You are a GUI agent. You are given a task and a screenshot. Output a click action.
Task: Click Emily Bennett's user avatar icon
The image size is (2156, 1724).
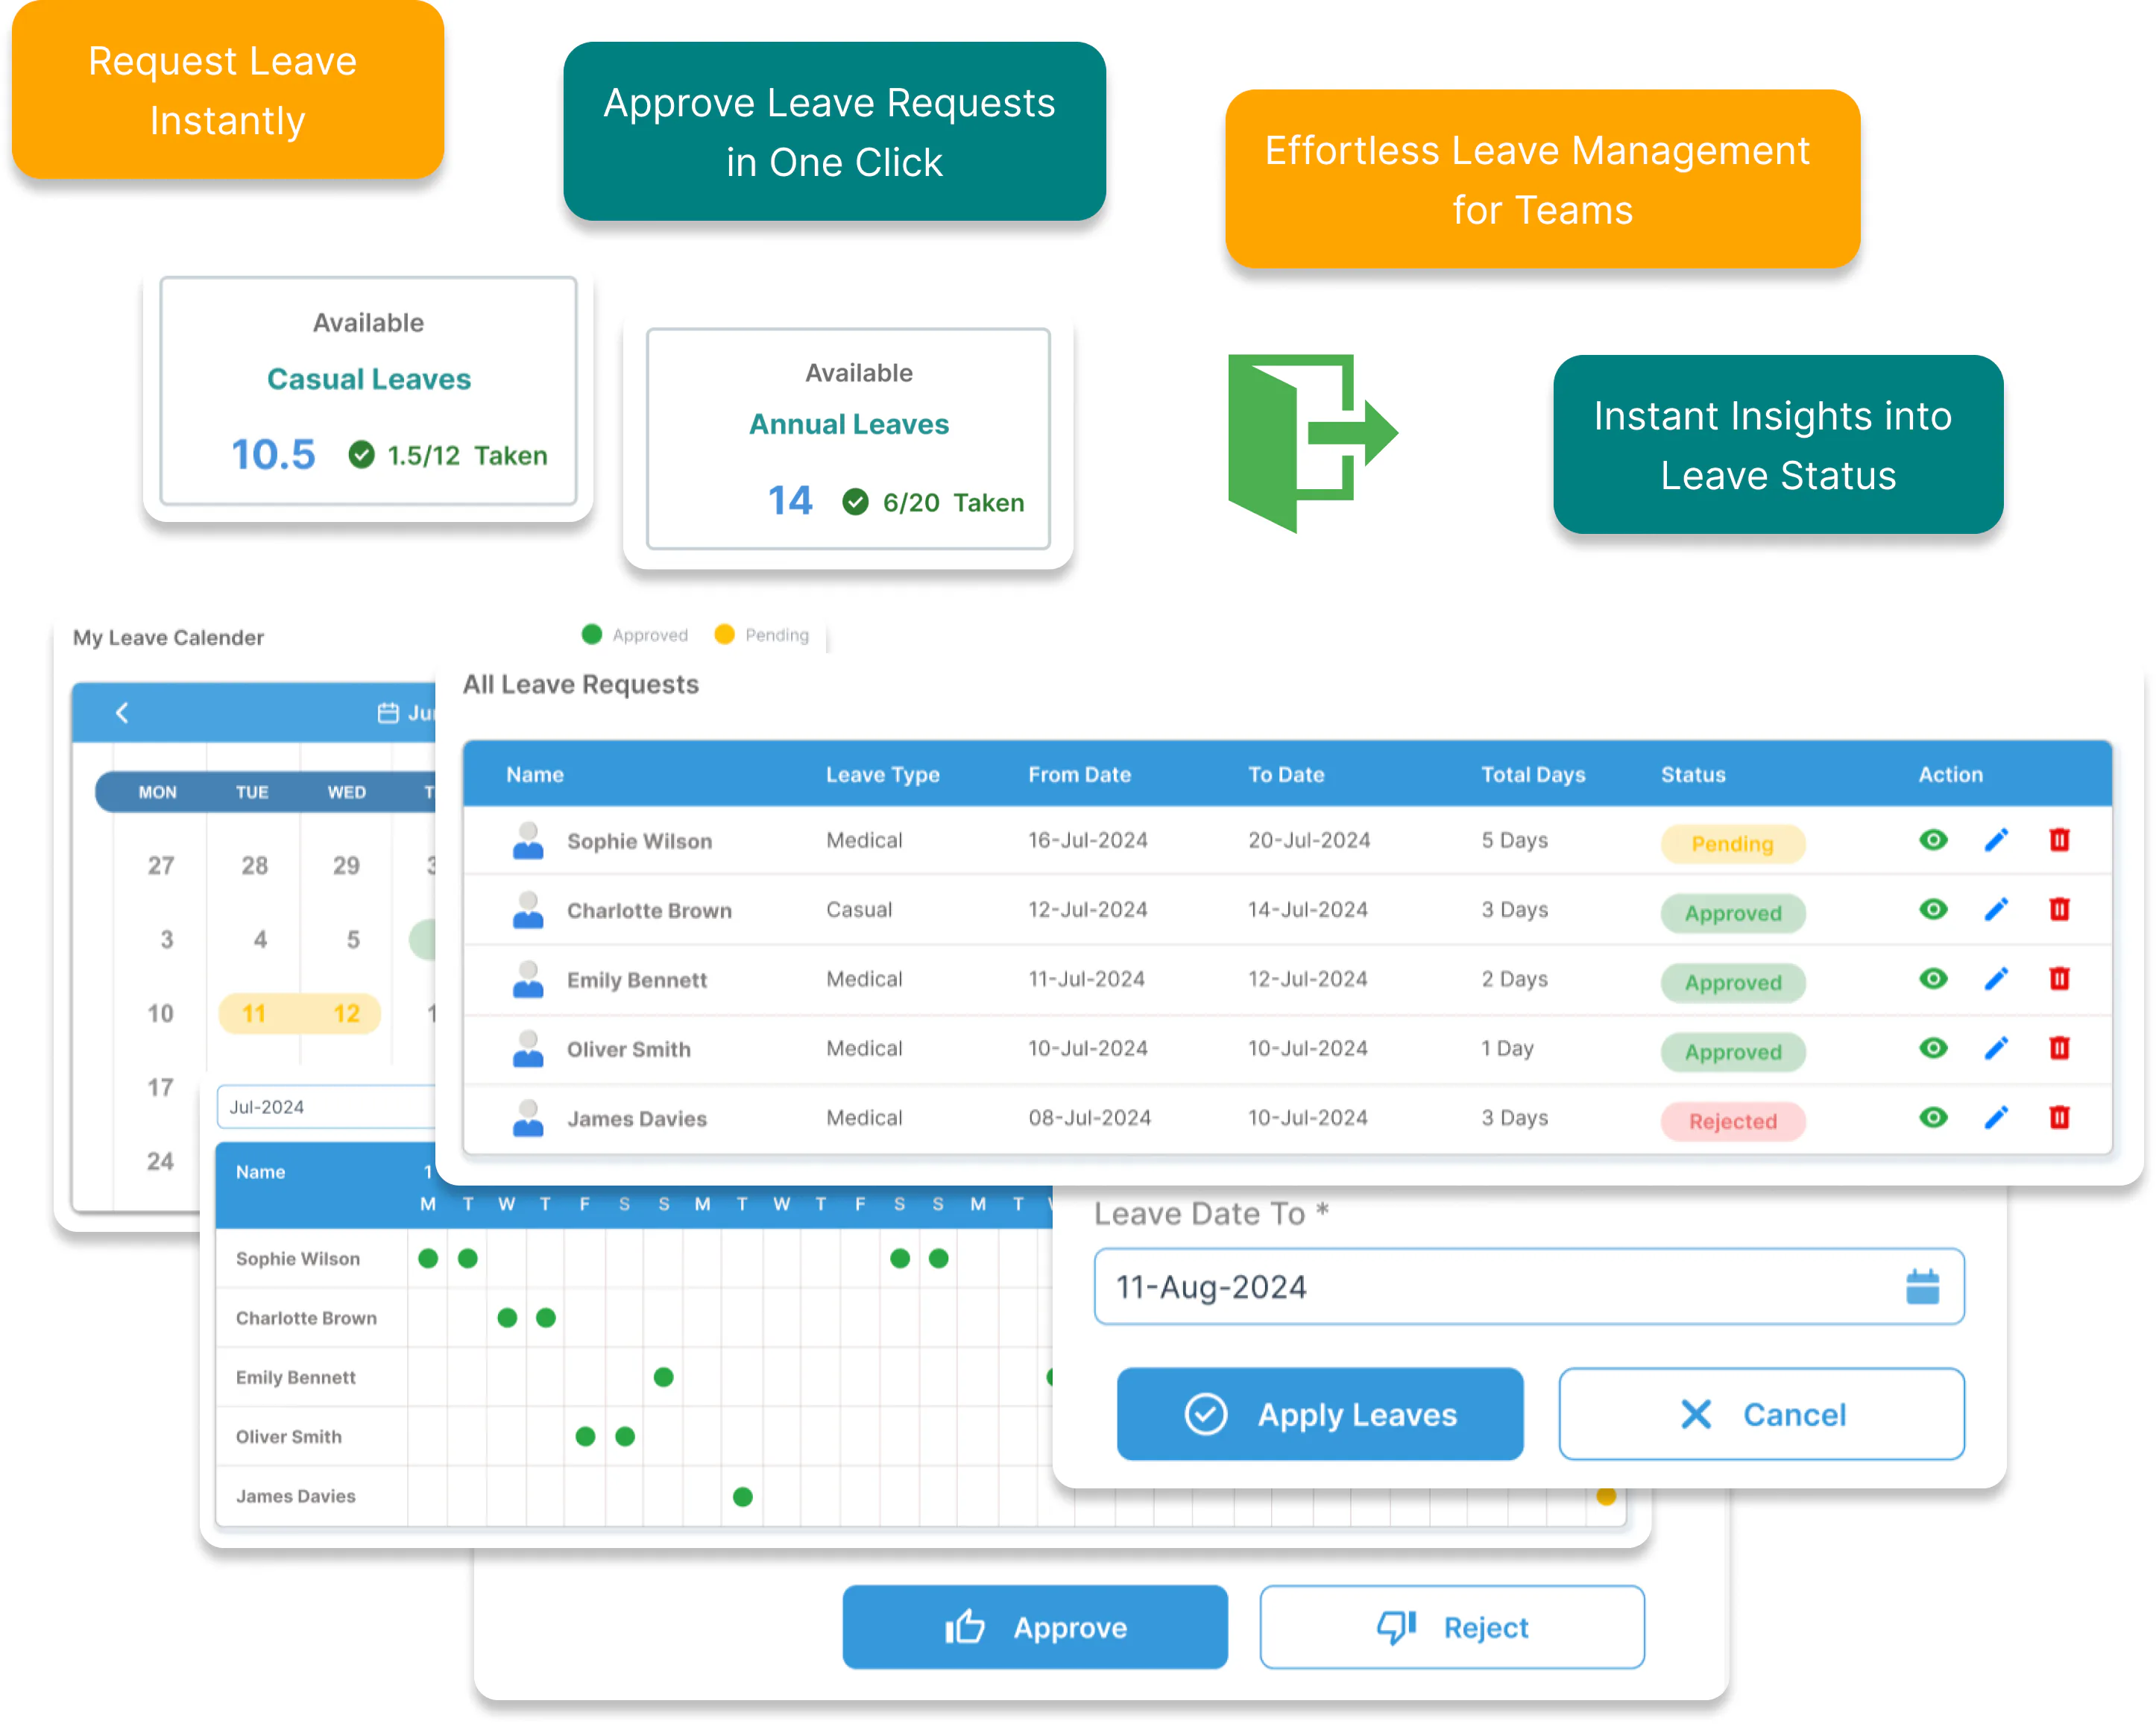[x=528, y=979]
